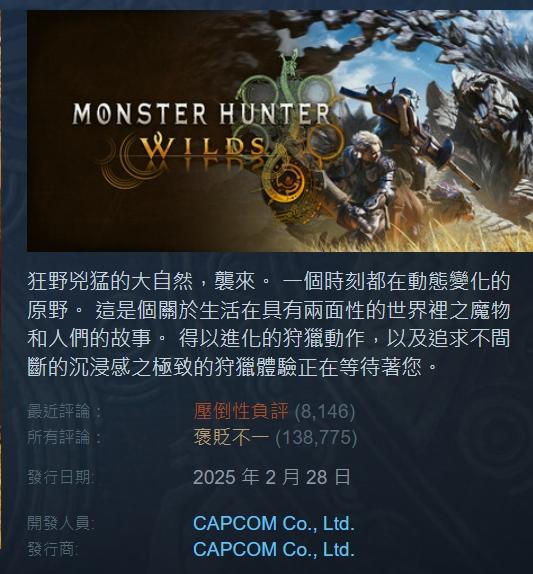Viewport: 533px width, 574px height.
Task: Open the publisher CAPCOM Co., Ltd. link
Action: [x=273, y=549]
